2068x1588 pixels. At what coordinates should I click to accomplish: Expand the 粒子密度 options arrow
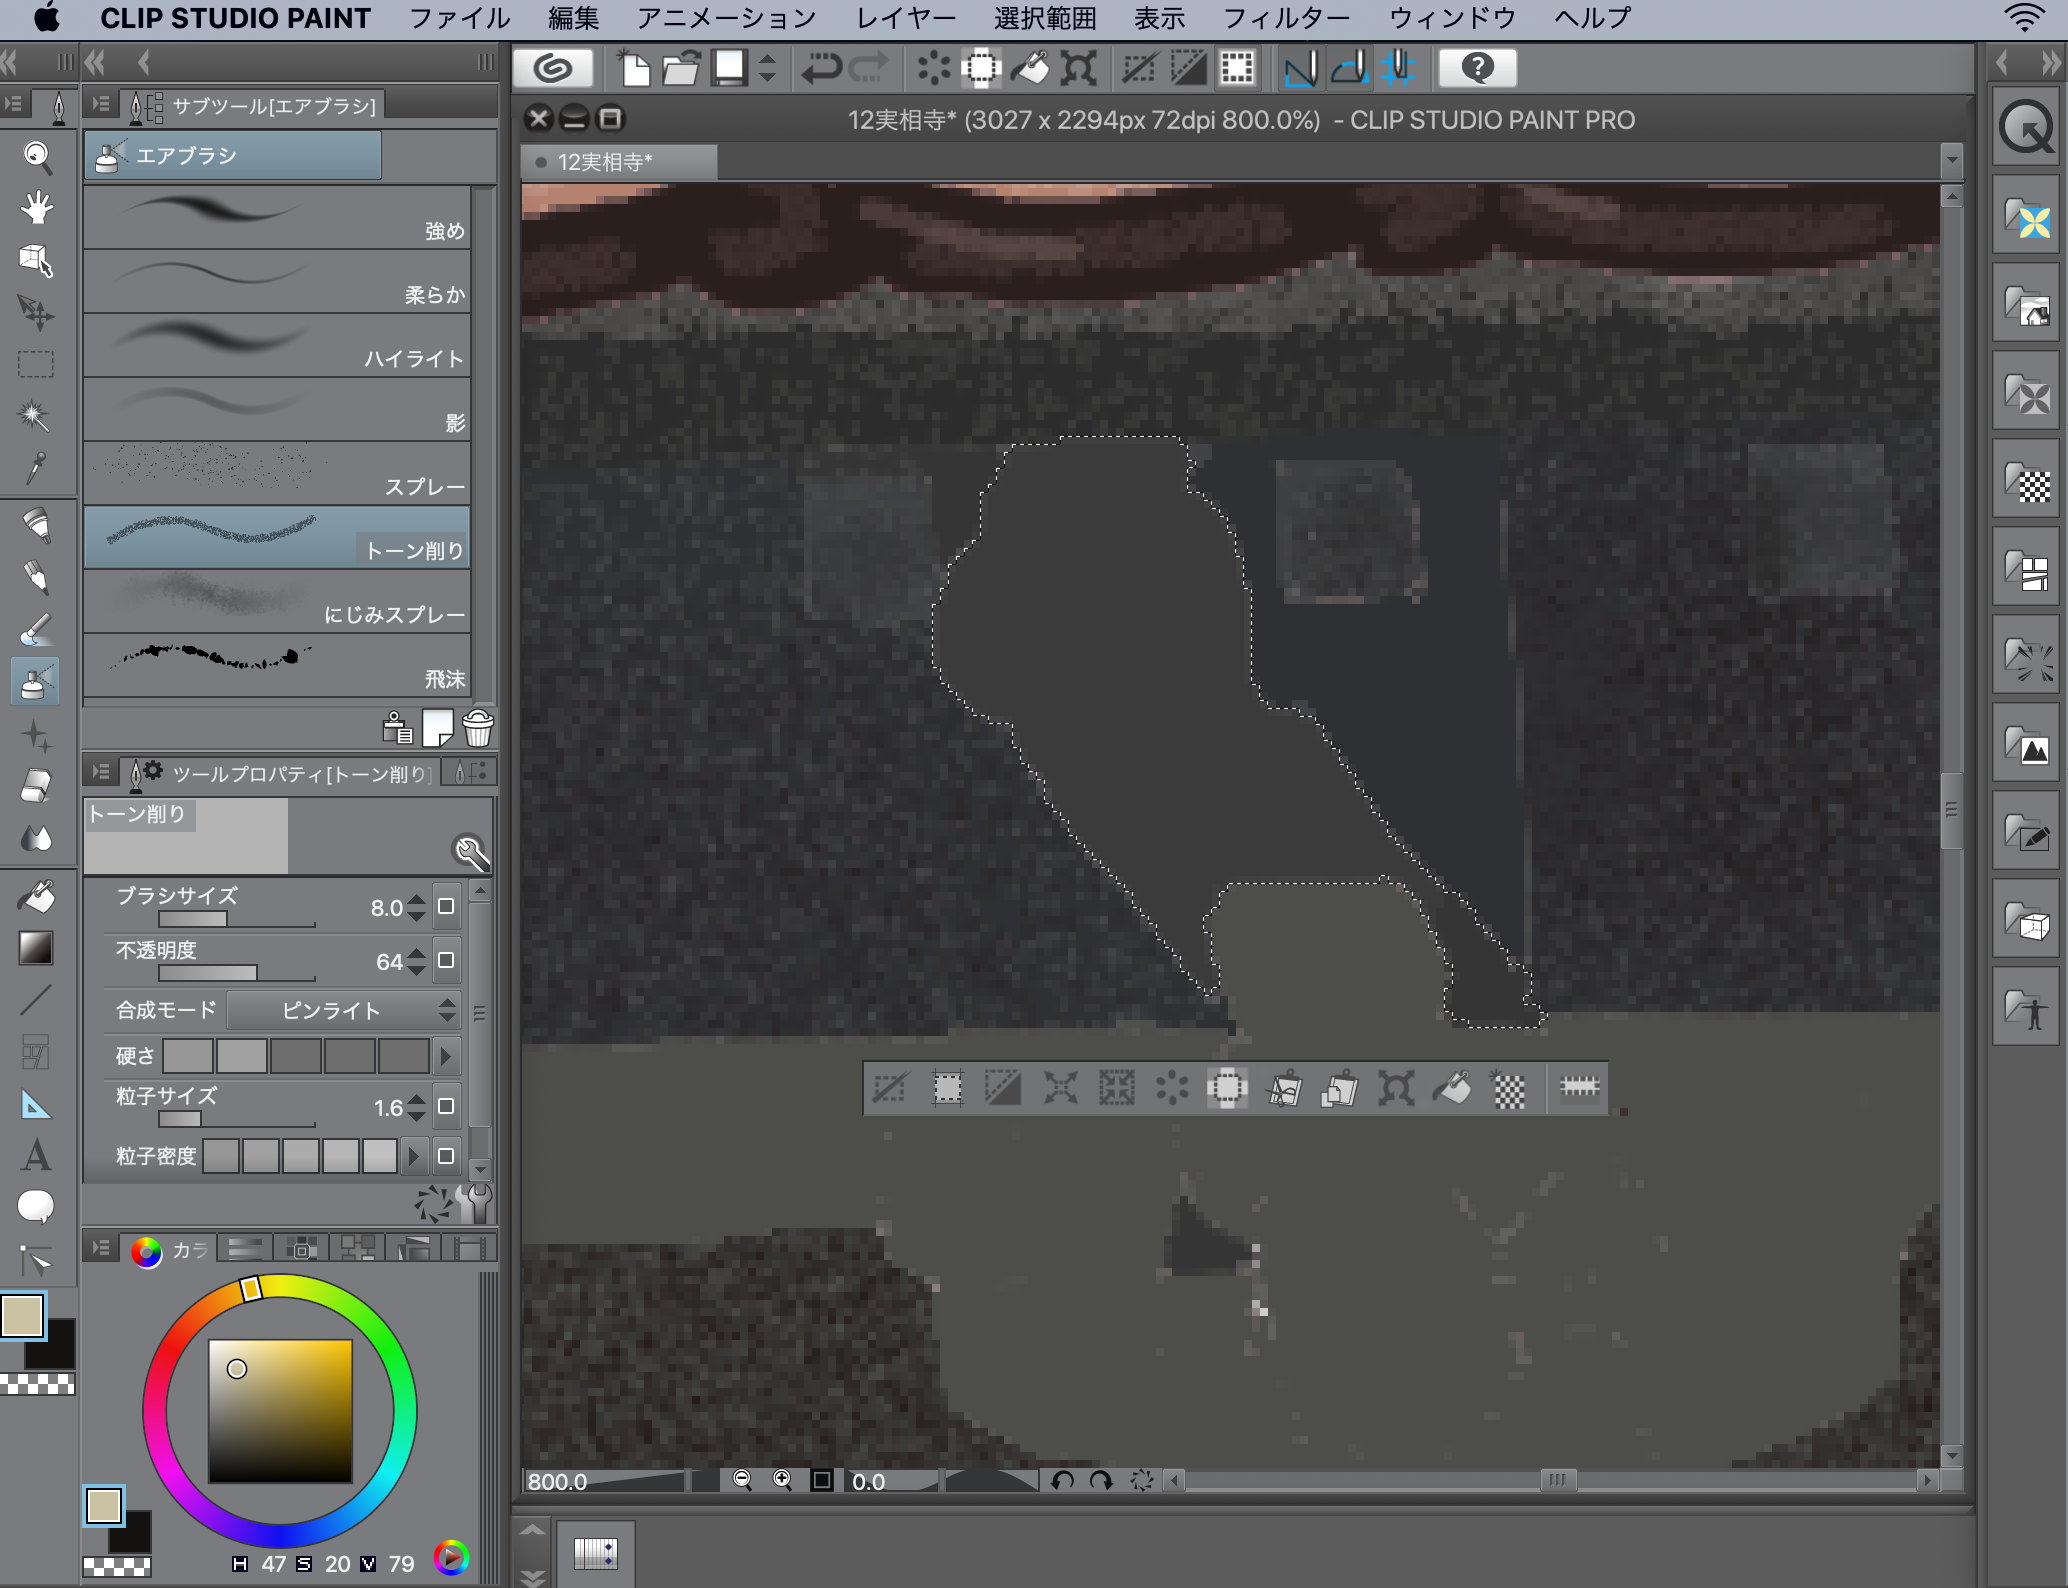[414, 1157]
